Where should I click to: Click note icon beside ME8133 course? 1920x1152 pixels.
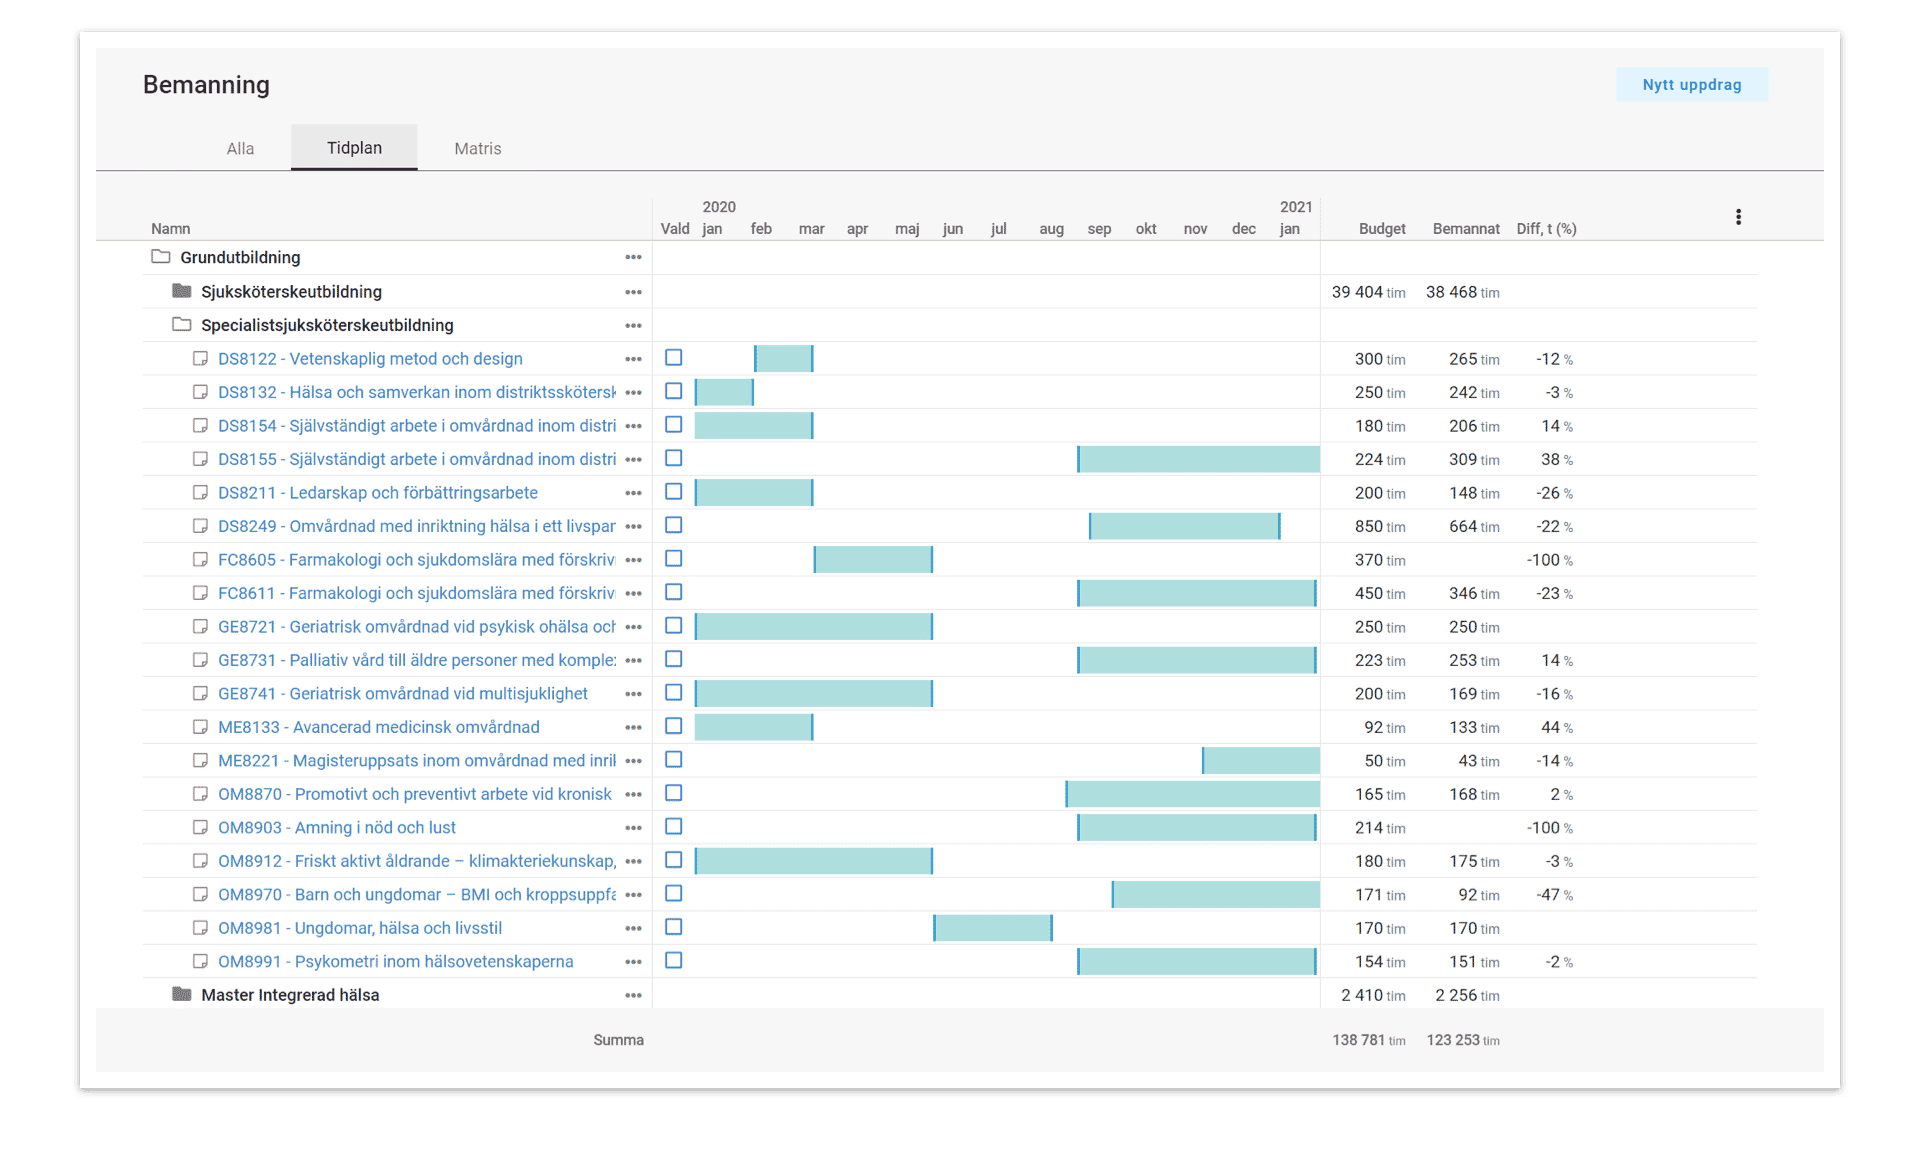click(x=200, y=727)
